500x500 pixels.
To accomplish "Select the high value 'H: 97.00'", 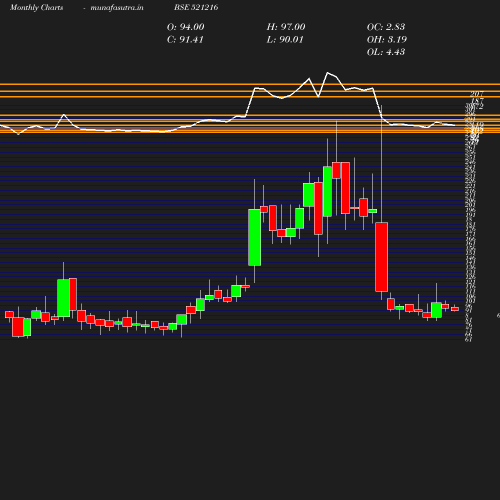I will pyautogui.click(x=286, y=27).
